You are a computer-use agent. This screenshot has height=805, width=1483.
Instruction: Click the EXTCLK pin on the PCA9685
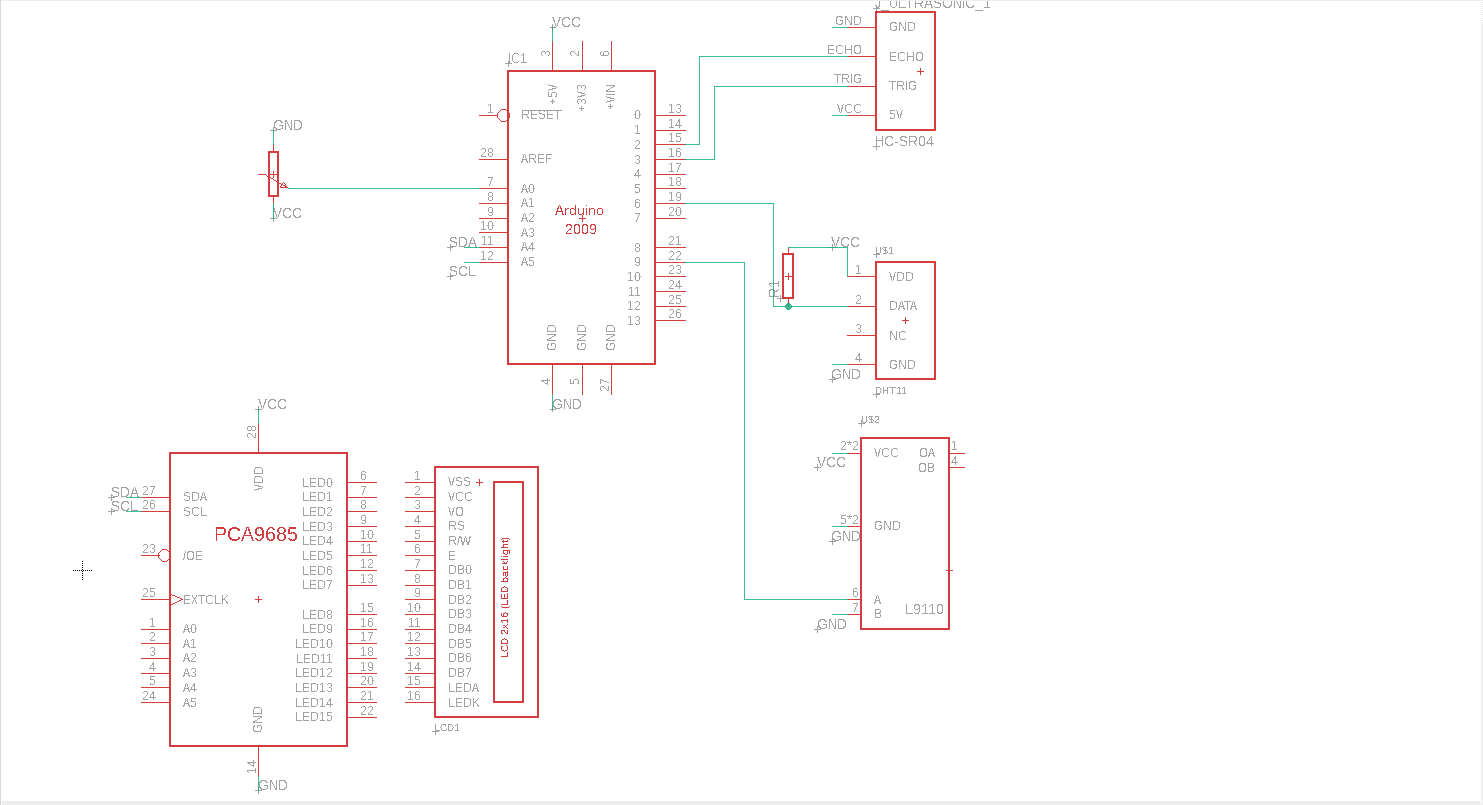pyautogui.click(x=205, y=600)
